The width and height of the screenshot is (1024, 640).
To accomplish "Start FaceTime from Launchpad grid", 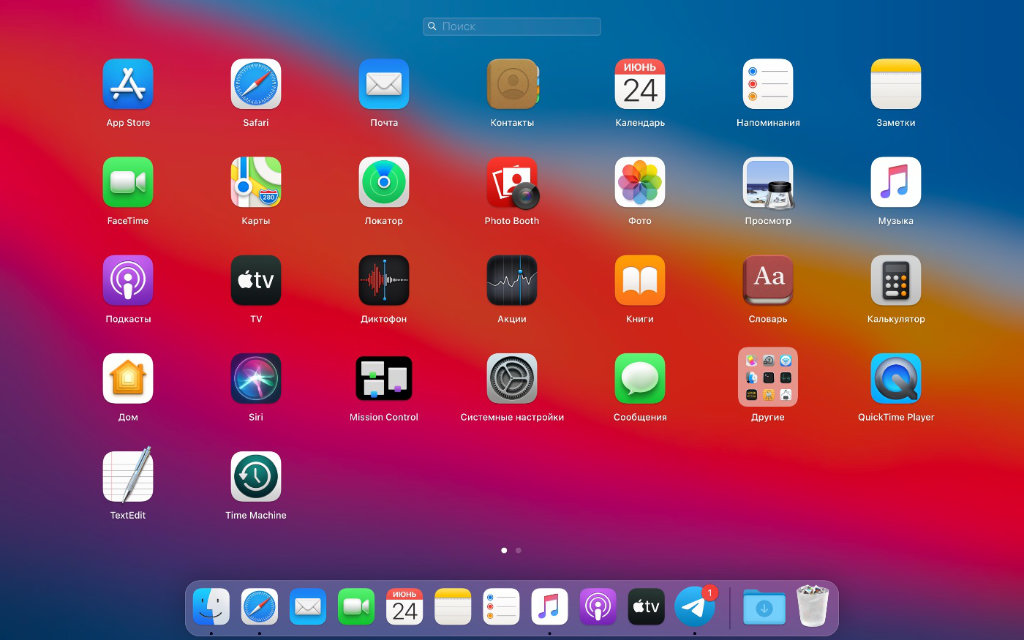I will tap(128, 182).
